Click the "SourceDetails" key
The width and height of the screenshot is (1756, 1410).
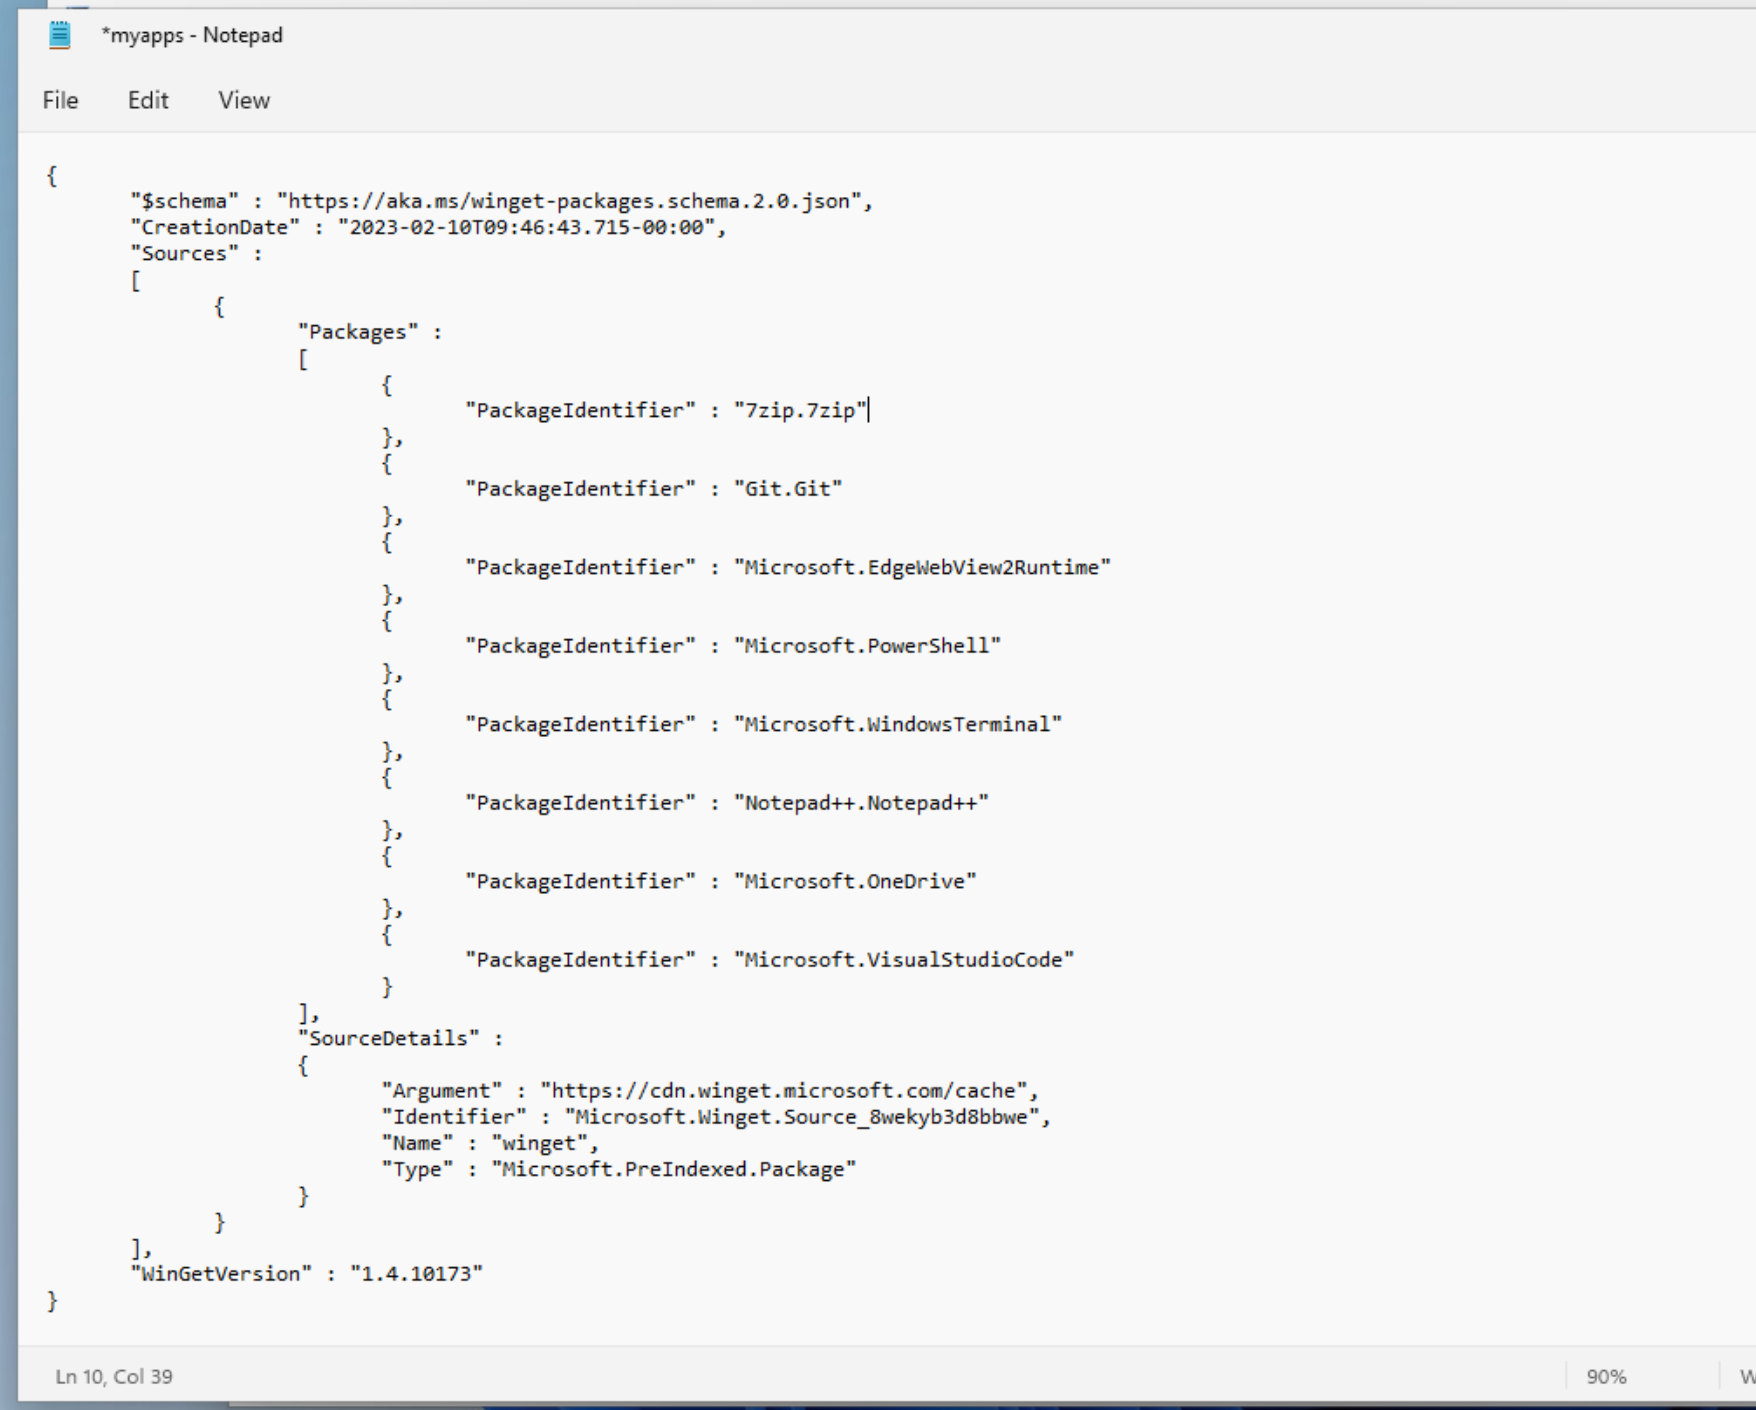[388, 1038]
